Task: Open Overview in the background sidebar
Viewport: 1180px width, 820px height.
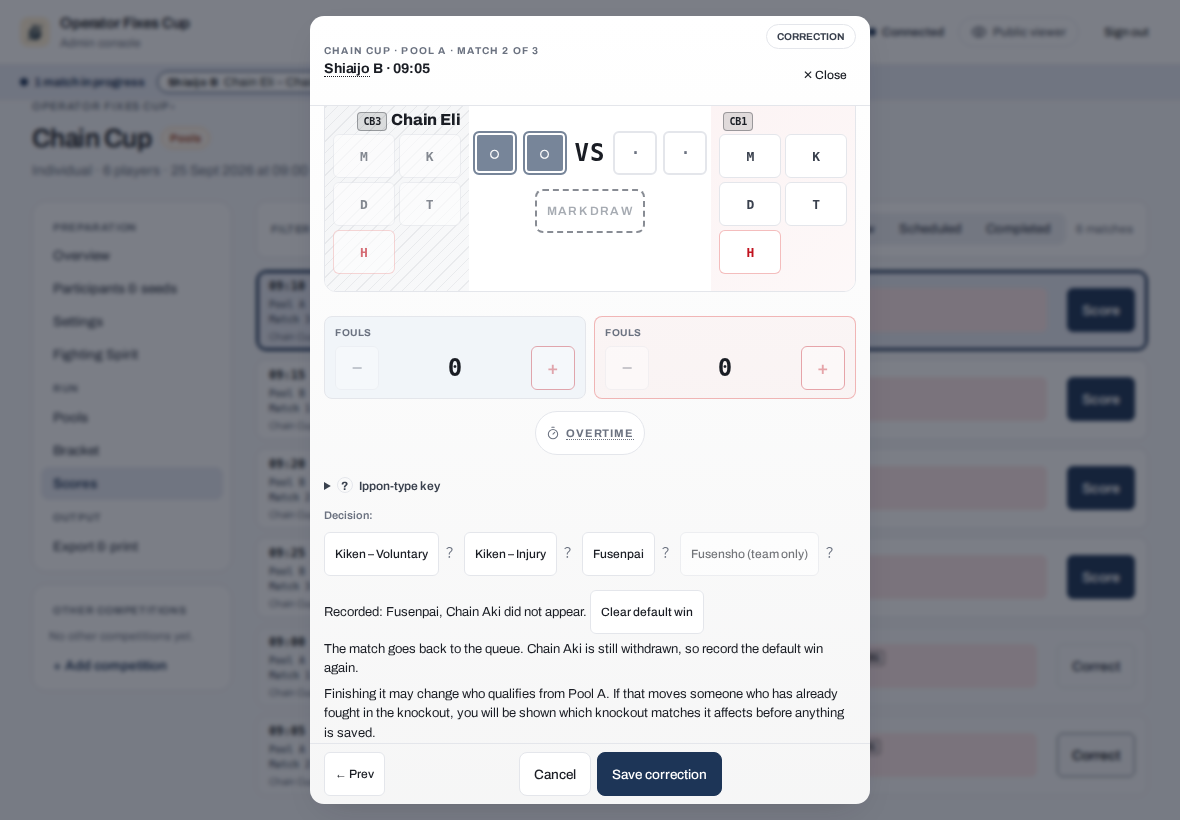Action: pyautogui.click(x=81, y=256)
